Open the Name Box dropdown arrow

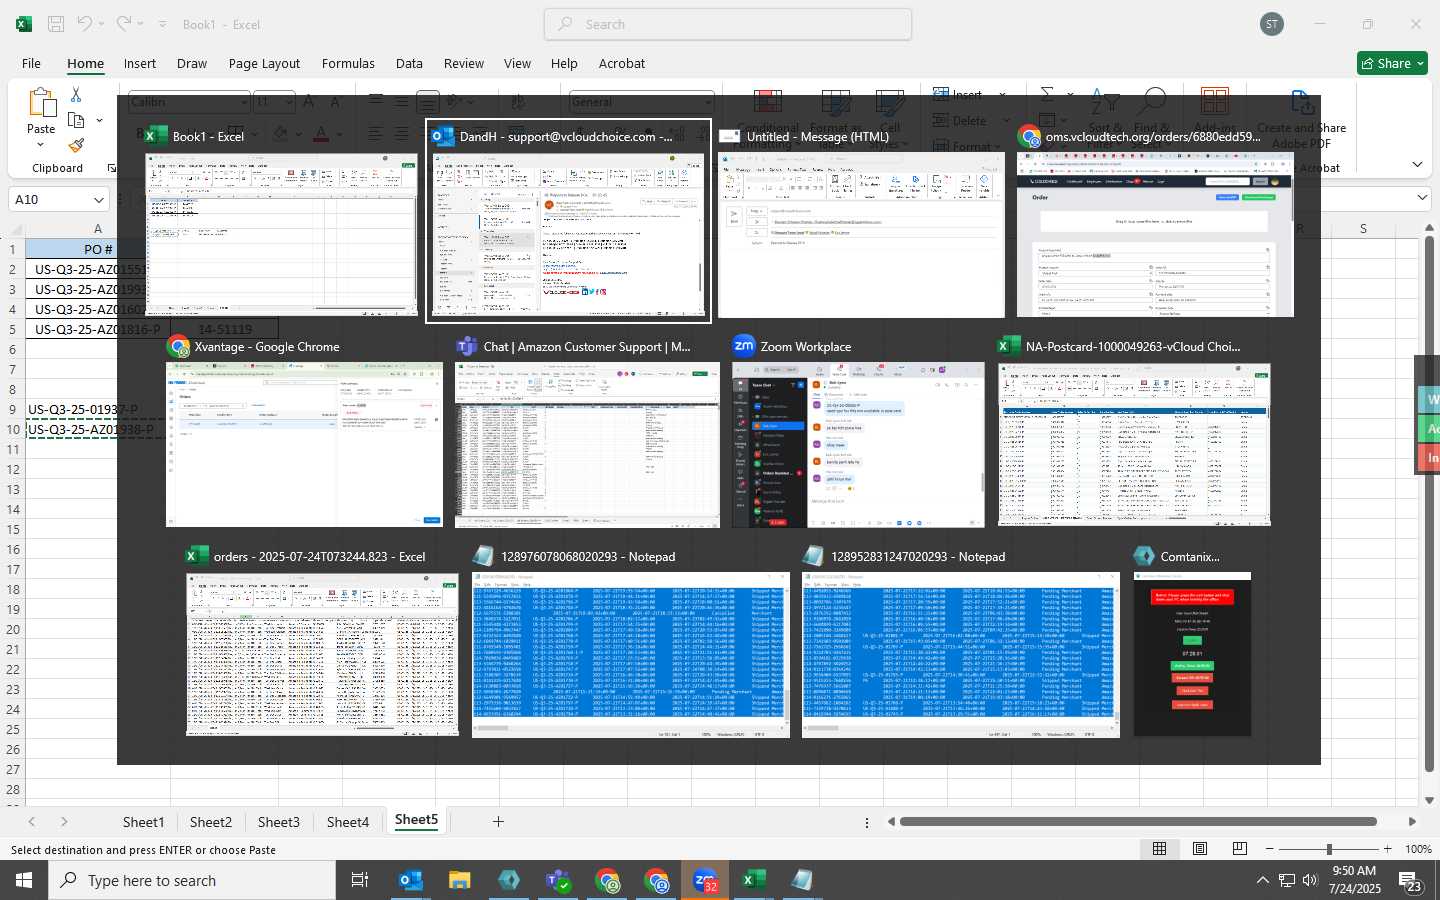98,199
